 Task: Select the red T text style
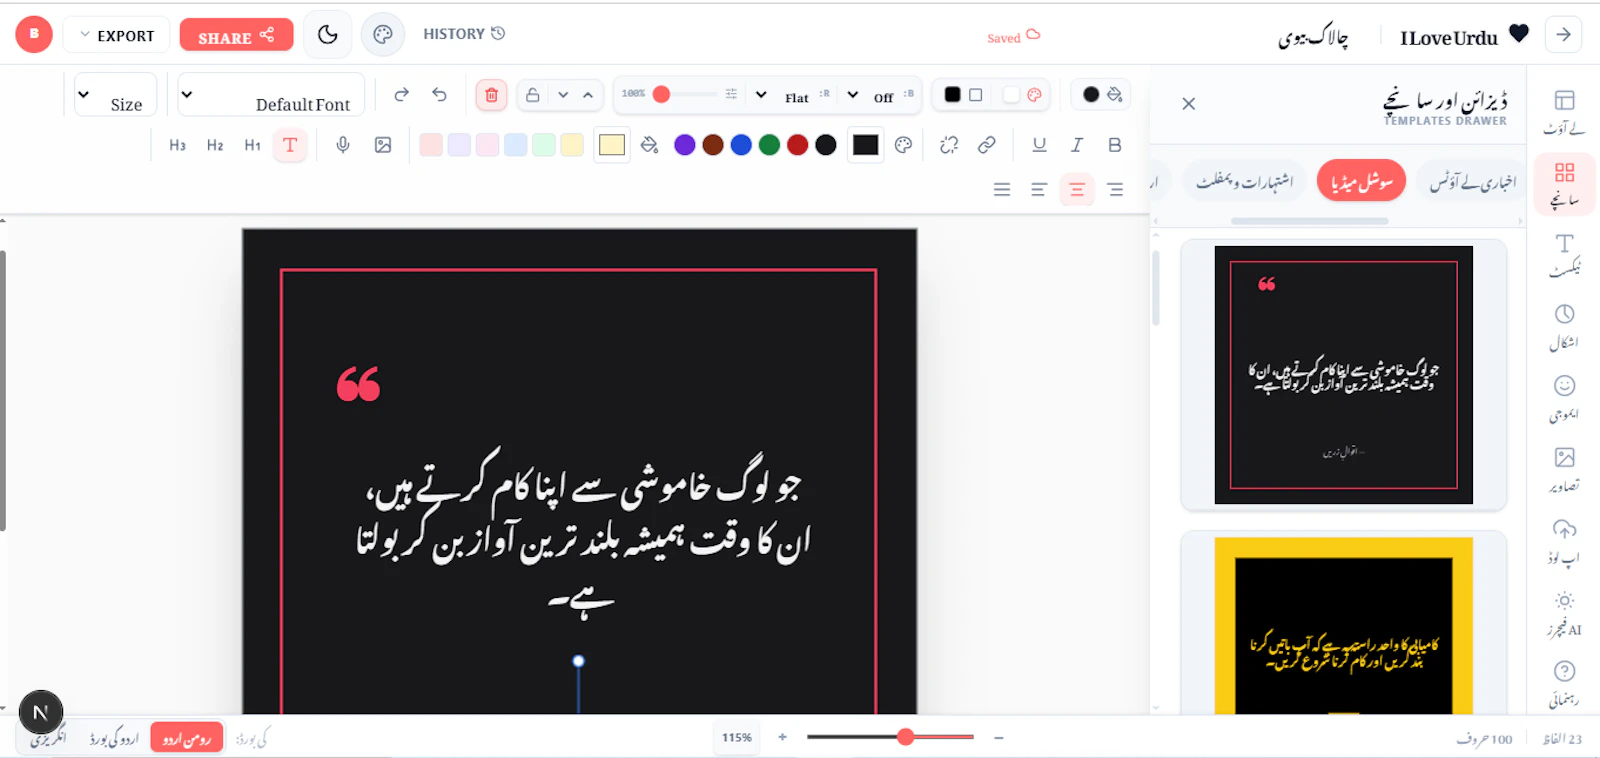[x=290, y=145]
